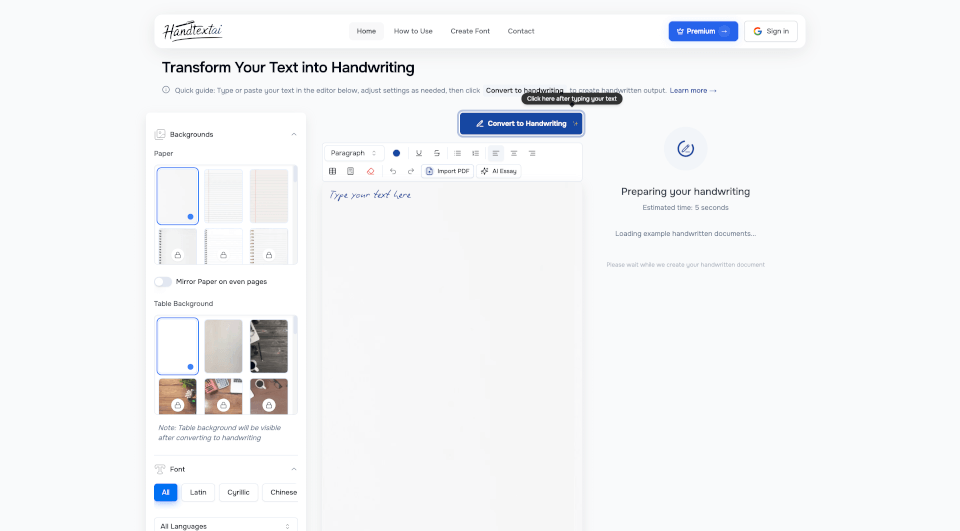Click the red eraser icon
Image resolution: width=960 pixels, height=531 pixels.
click(x=370, y=171)
